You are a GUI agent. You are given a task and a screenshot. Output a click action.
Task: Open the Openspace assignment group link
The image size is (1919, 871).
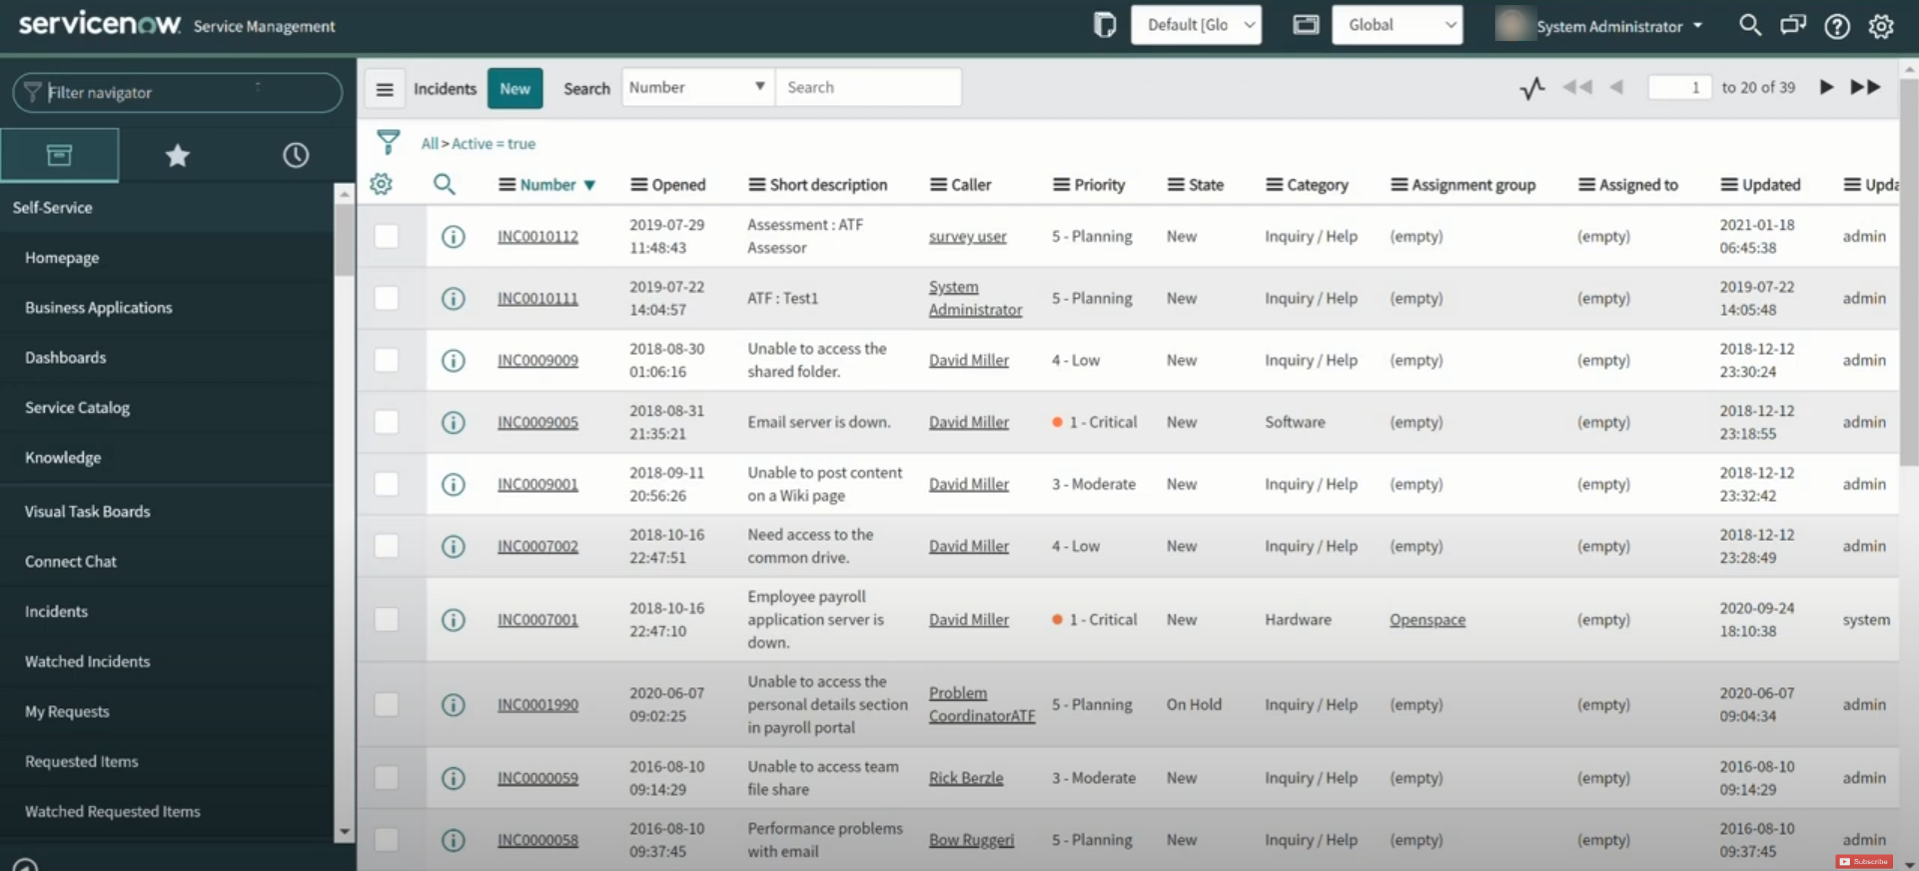tap(1427, 620)
